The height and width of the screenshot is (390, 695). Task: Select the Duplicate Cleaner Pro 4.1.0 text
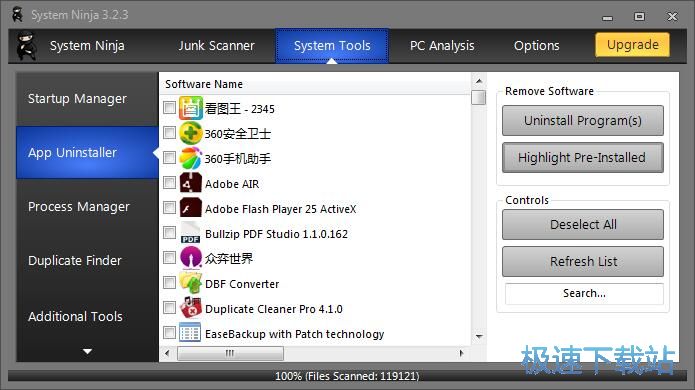point(273,309)
